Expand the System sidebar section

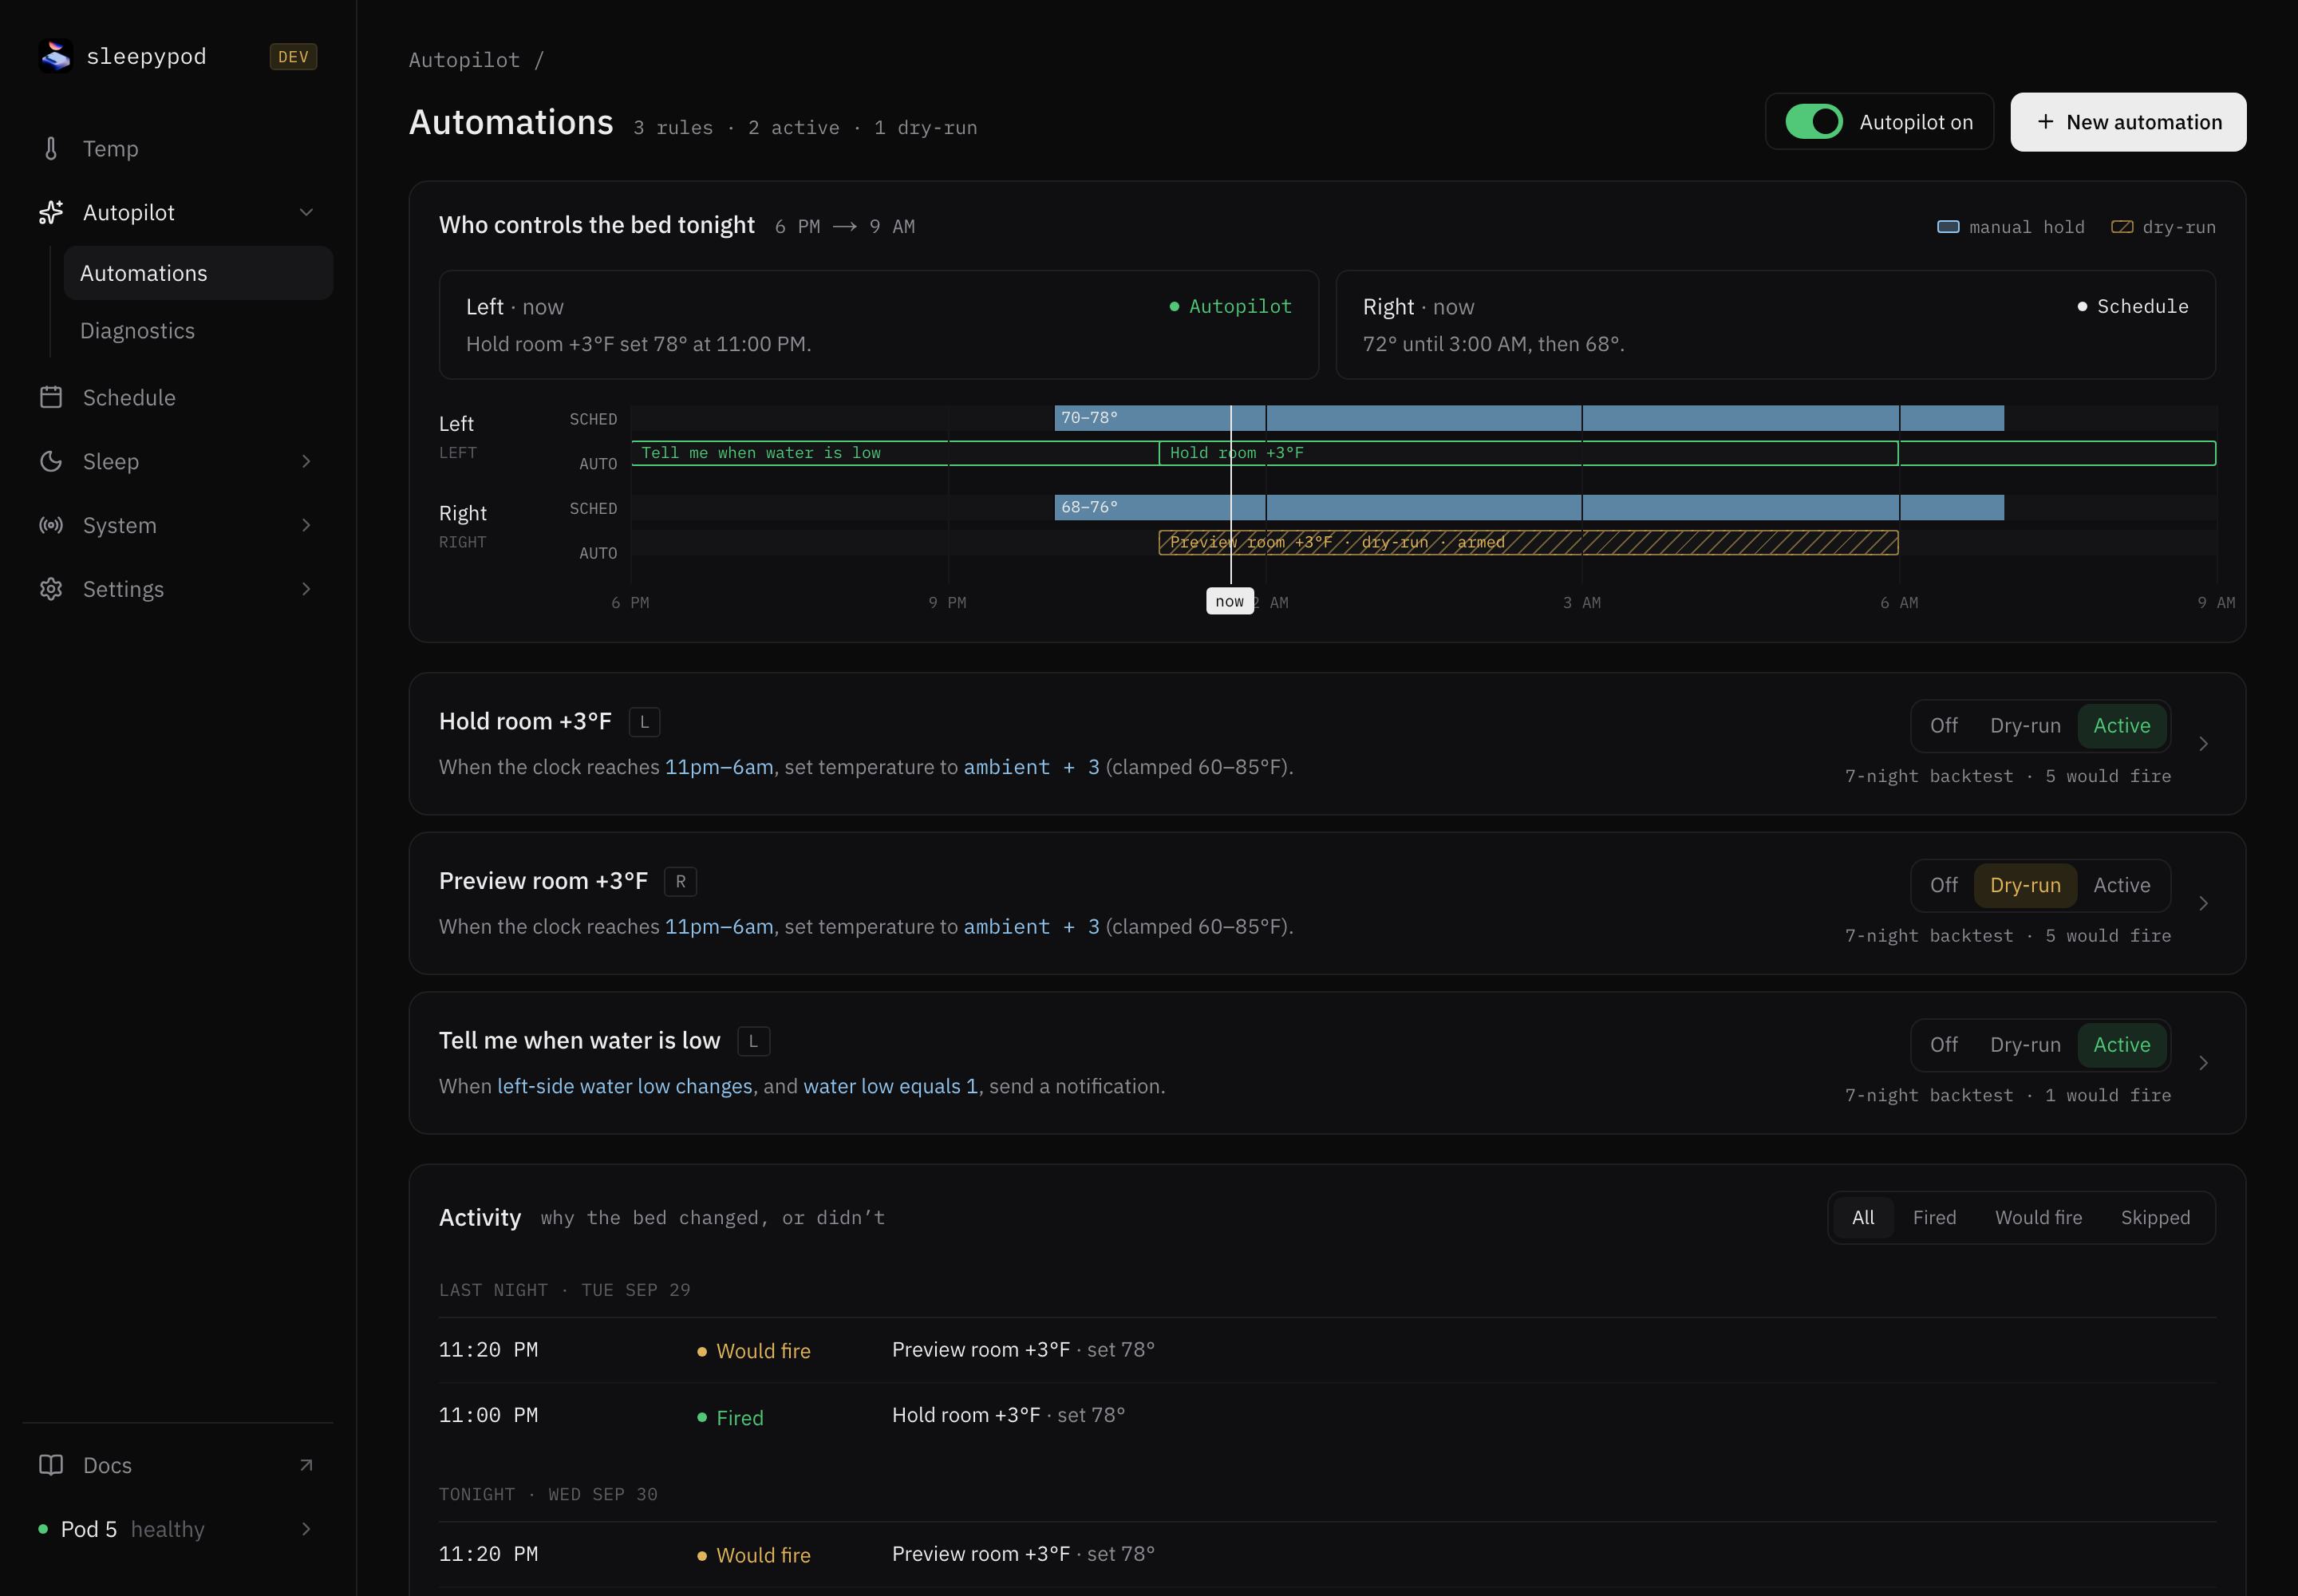click(306, 525)
